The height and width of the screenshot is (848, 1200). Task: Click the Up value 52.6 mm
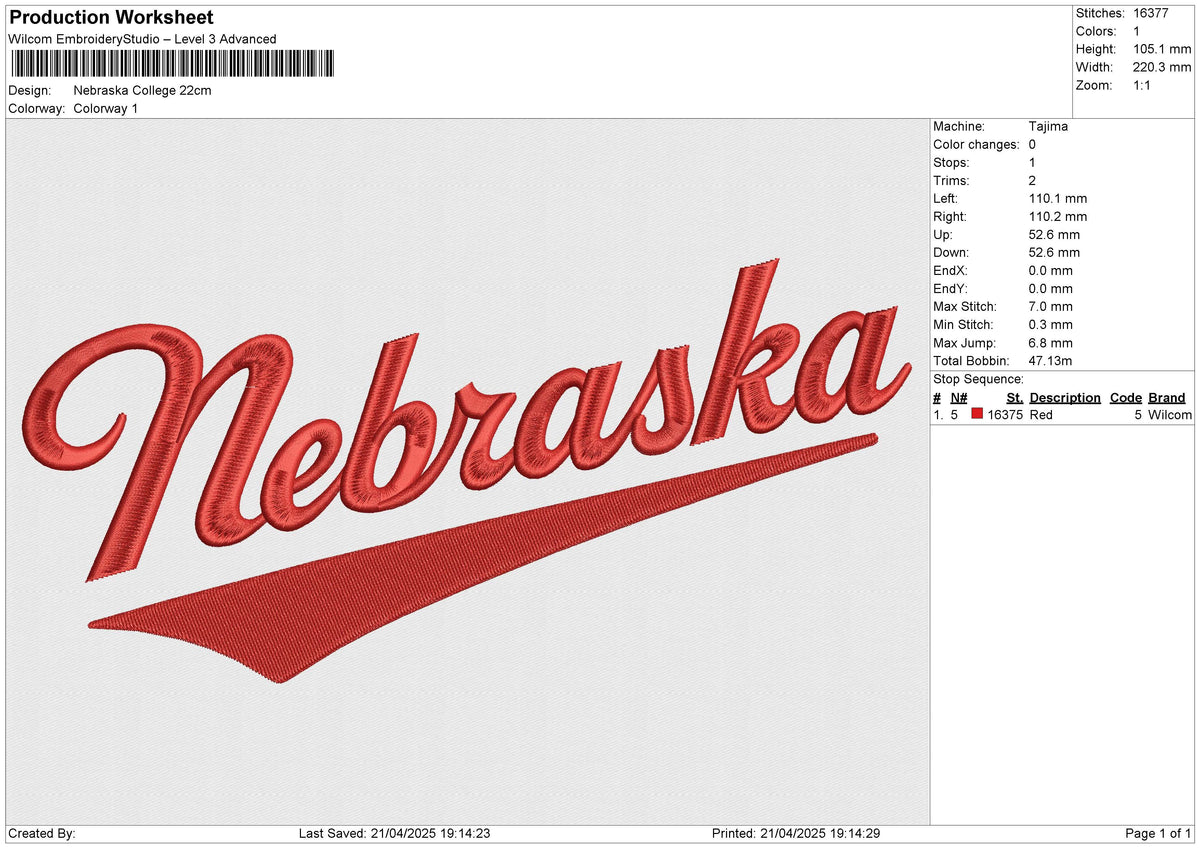tap(1054, 234)
